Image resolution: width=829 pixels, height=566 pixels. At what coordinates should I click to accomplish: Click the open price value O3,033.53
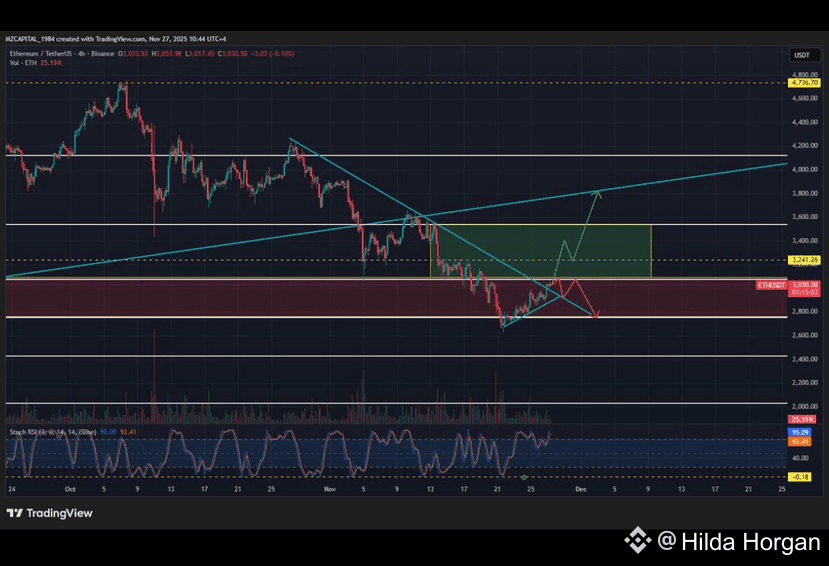click(x=133, y=53)
